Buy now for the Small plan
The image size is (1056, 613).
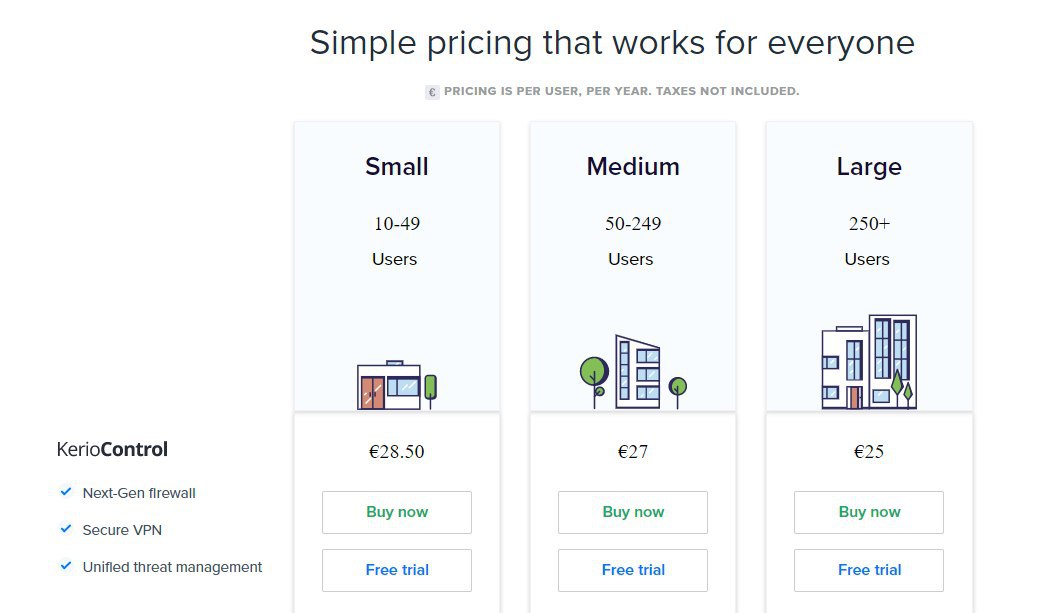pyautogui.click(x=397, y=513)
